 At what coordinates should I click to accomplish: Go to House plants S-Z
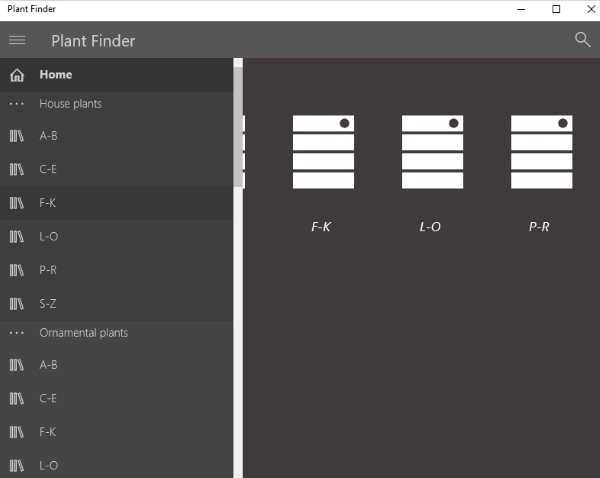click(x=116, y=304)
